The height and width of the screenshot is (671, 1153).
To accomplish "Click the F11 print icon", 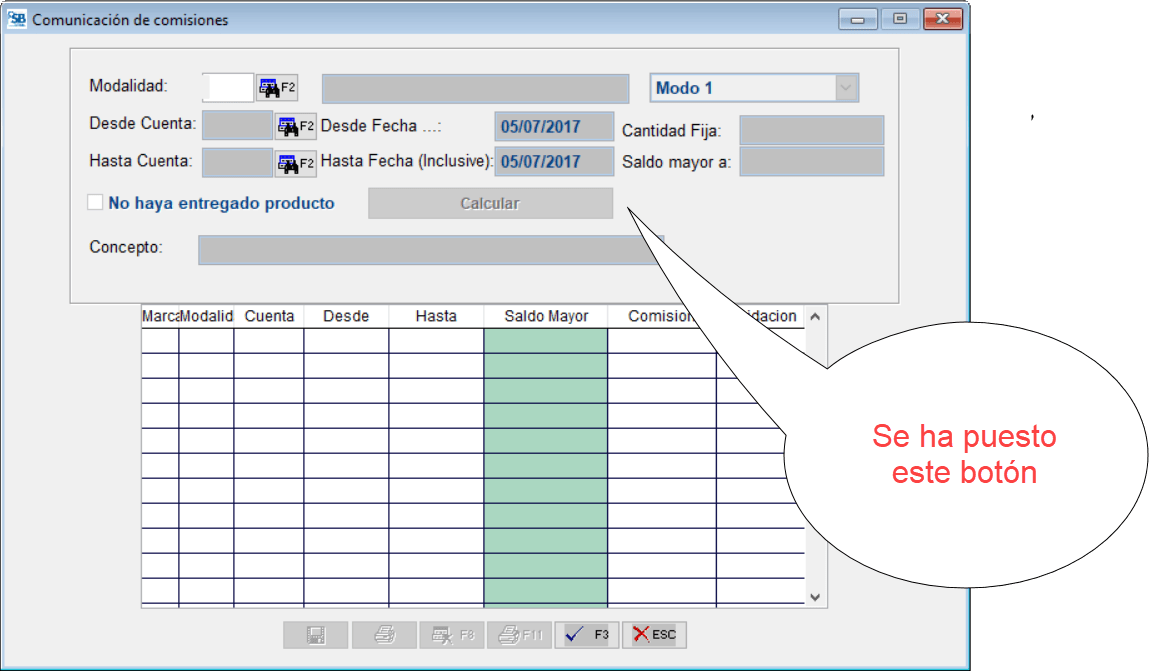I will (519, 635).
